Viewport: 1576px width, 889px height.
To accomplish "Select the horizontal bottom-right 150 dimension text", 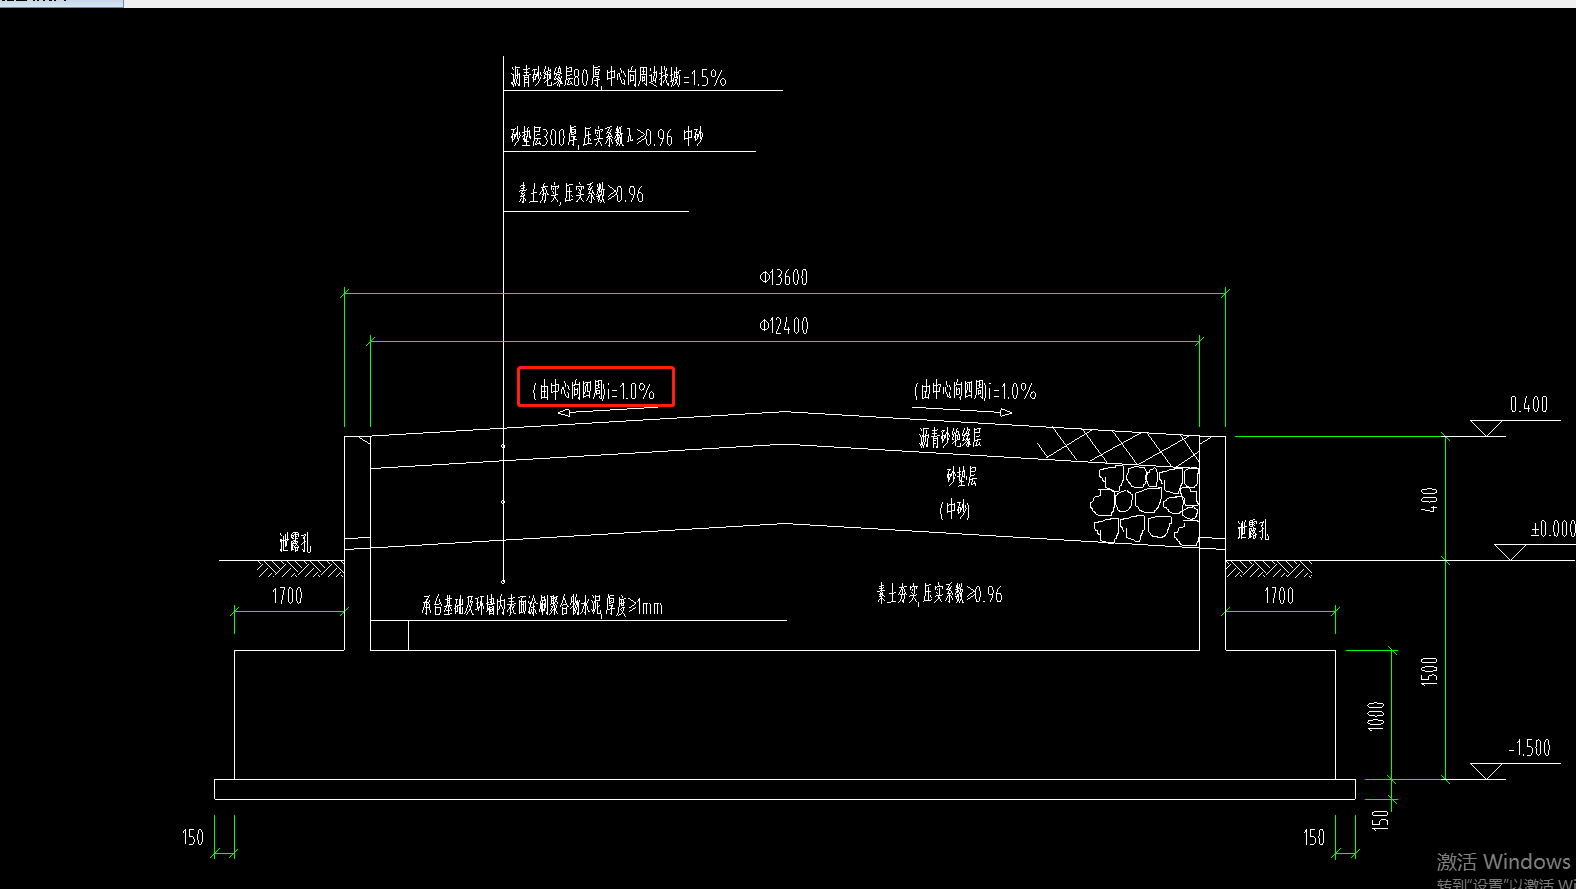I will 1314,837.
